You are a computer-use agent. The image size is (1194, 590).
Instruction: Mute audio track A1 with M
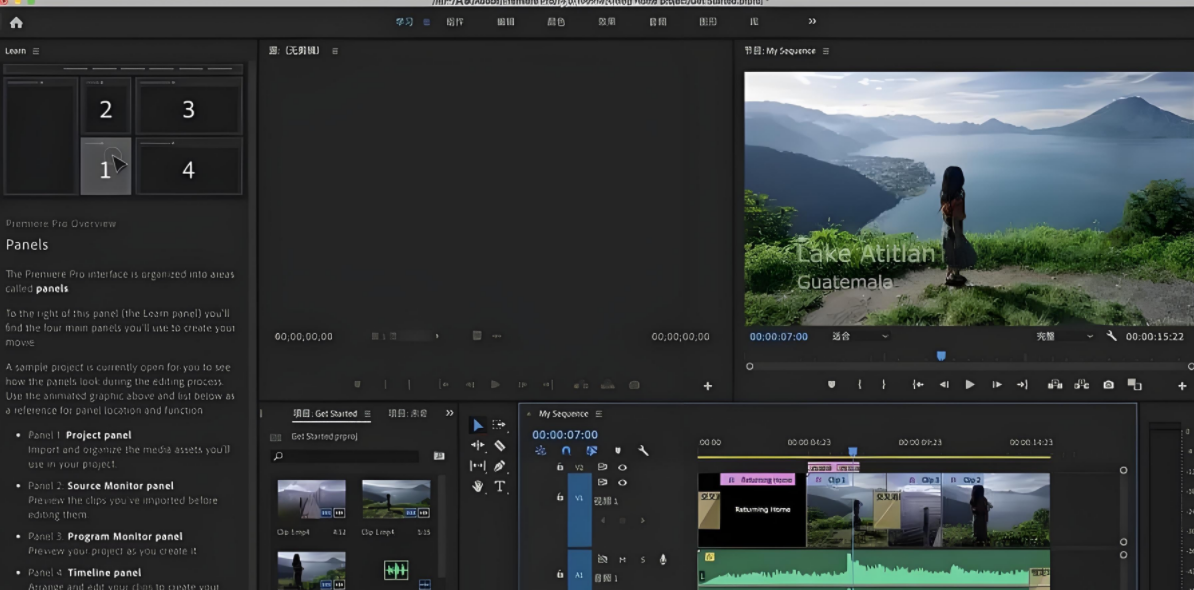[622, 560]
